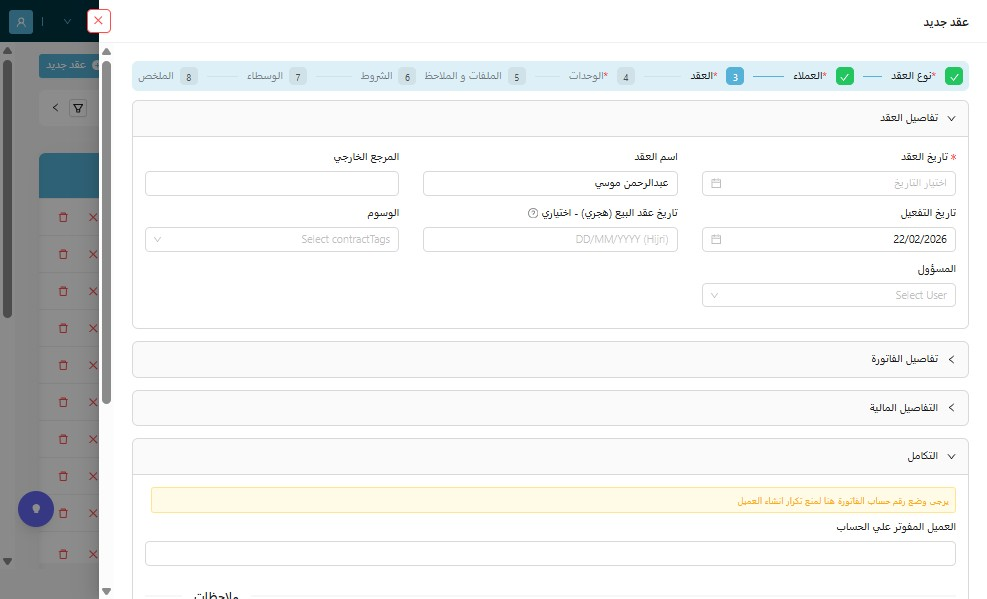987x599 pixels.
Task: Close the عقد جديد drawer with red X
Action: (98, 21)
